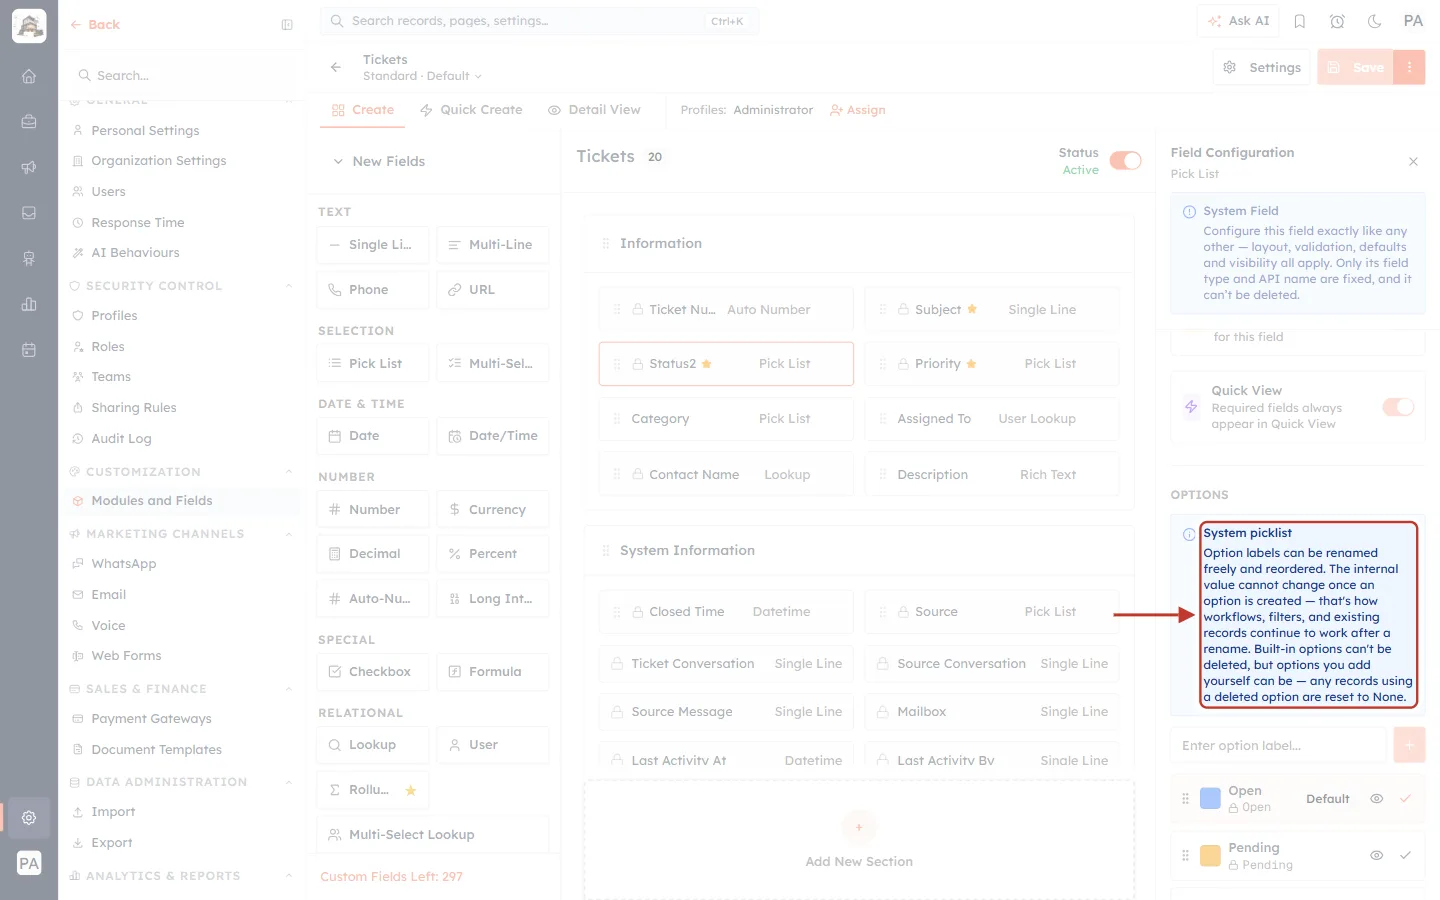Collapse the sidebar panel icon next to Back
The height and width of the screenshot is (900, 1440).
pos(287,25)
